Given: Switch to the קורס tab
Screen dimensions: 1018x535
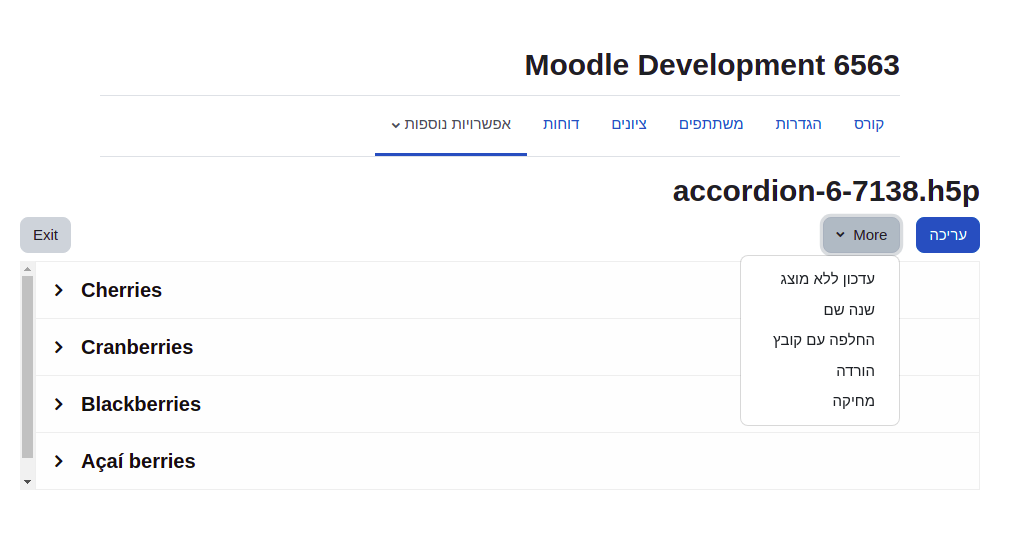Looking at the screenshot, I should point(869,125).
